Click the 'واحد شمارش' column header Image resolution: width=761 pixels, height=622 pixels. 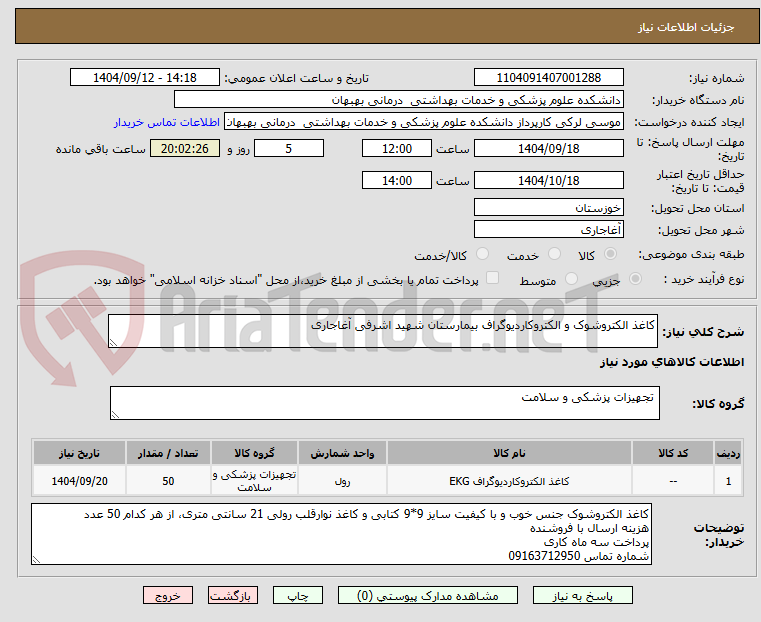coord(342,453)
